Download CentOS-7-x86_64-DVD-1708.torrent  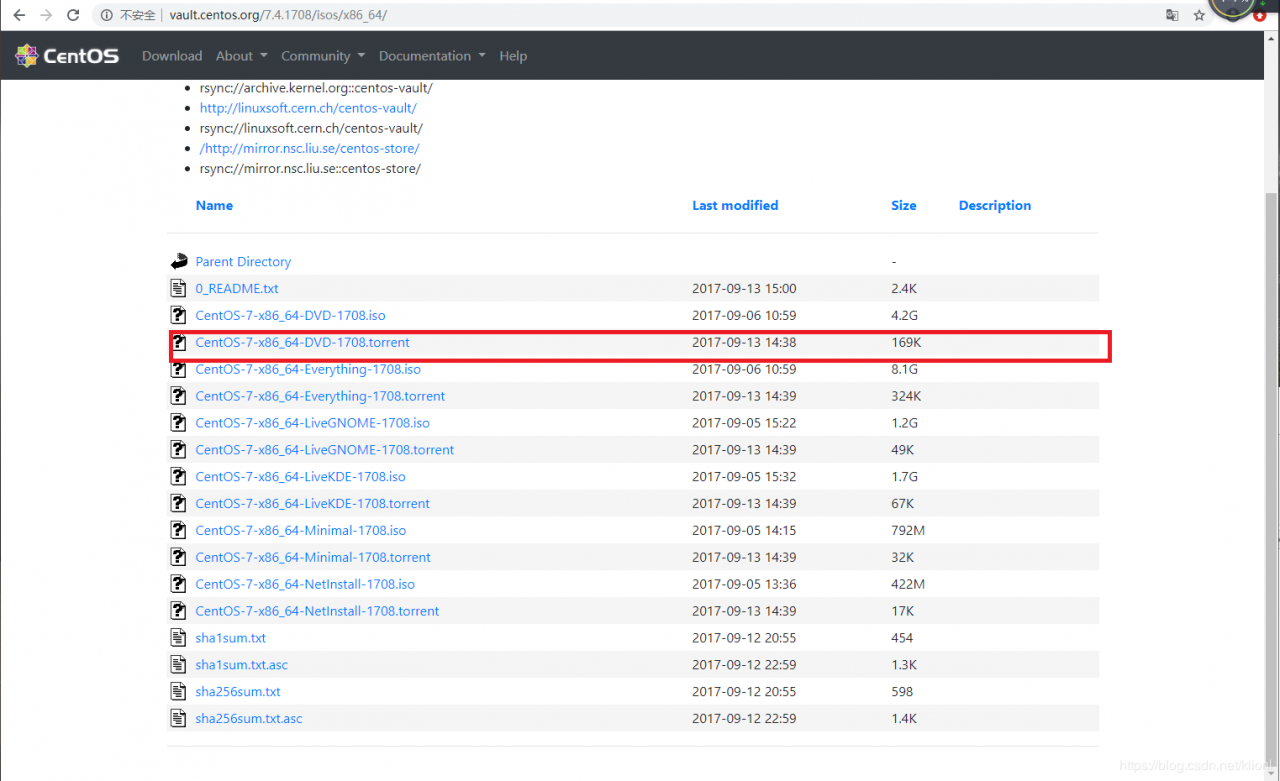coord(302,342)
